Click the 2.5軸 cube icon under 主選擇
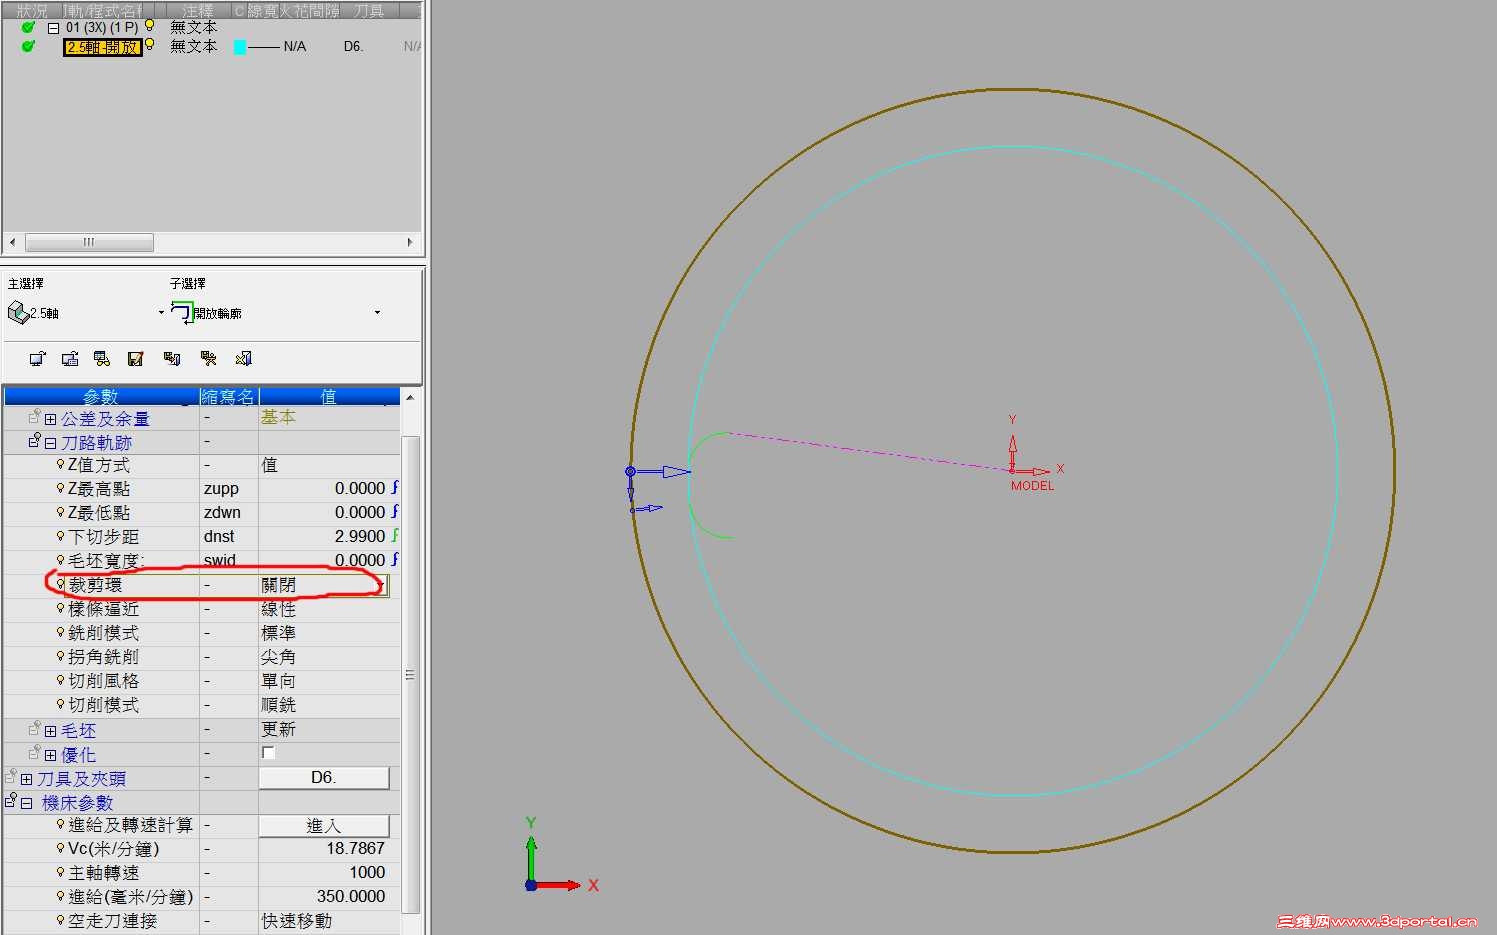The height and width of the screenshot is (935, 1497). 18,312
